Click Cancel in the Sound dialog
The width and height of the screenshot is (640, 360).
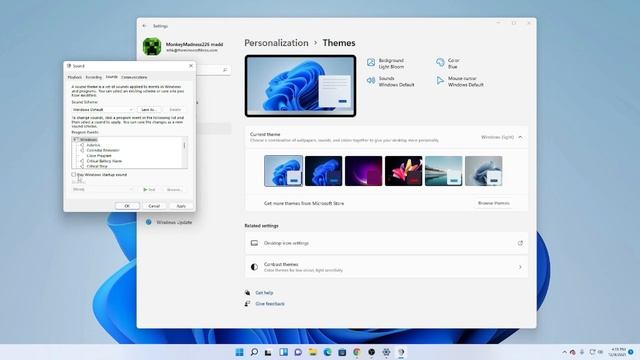pos(154,206)
